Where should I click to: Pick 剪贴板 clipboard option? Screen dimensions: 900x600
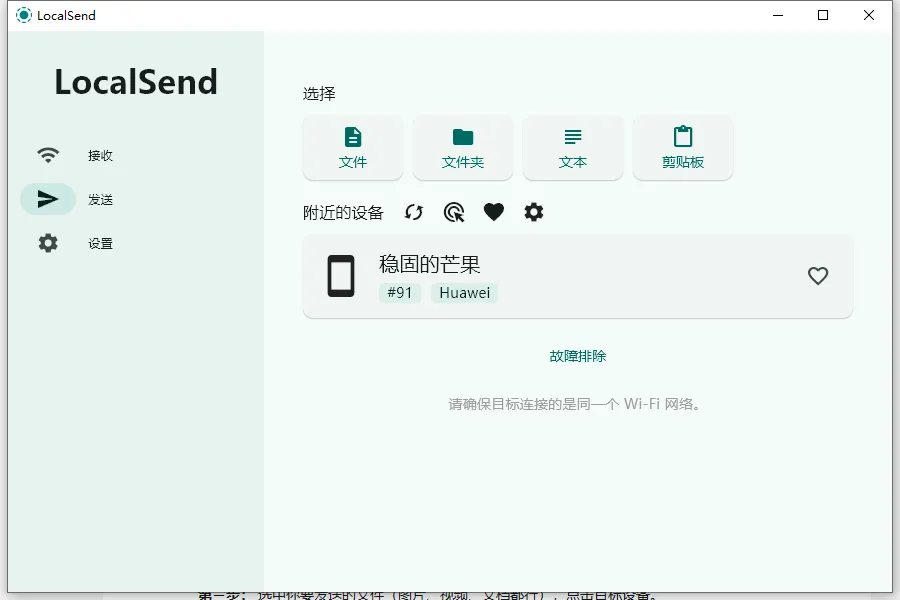point(683,148)
